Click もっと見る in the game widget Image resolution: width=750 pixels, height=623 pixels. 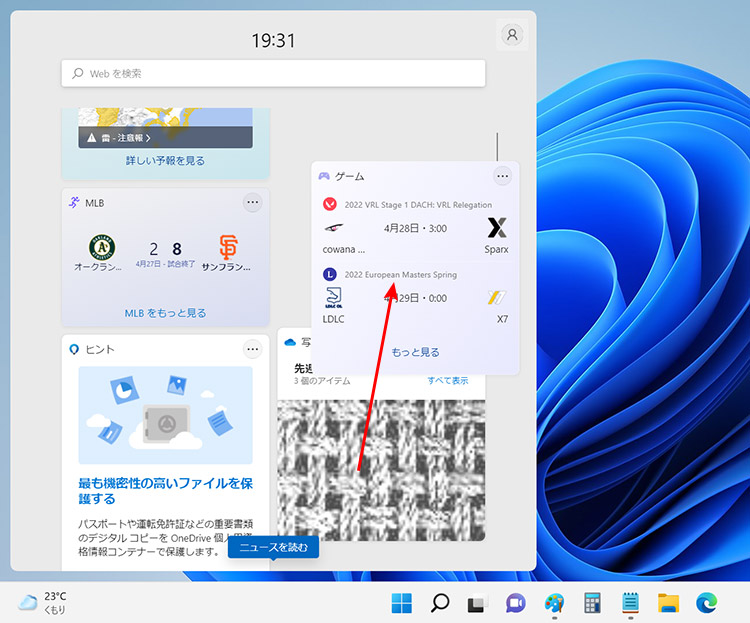(415, 352)
